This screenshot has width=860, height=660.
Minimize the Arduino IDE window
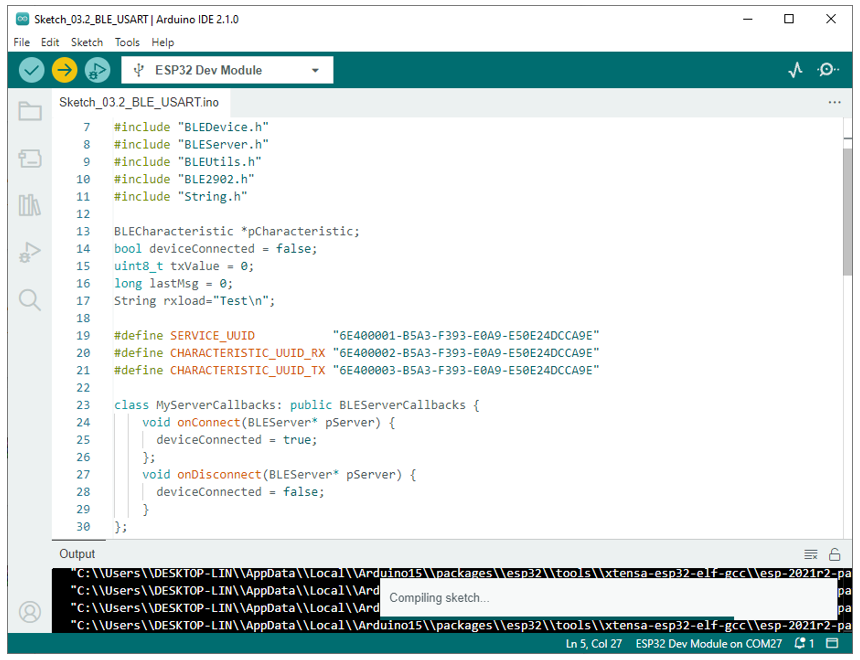(x=747, y=19)
